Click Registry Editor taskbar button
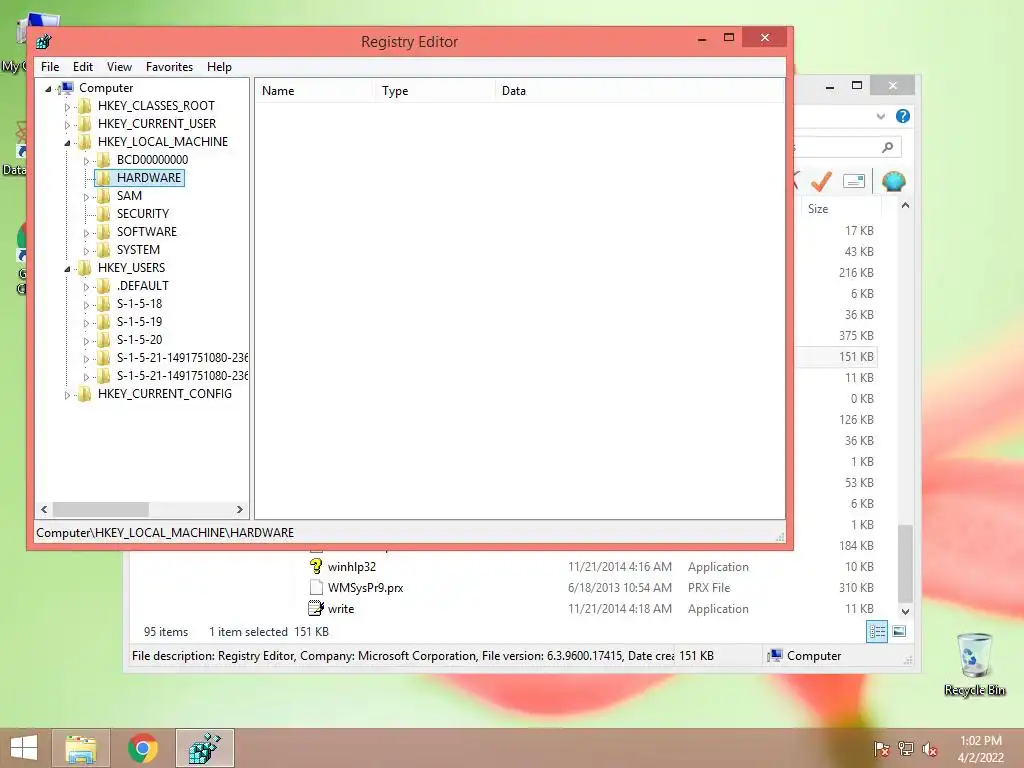The height and width of the screenshot is (768, 1024). coord(204,748)
